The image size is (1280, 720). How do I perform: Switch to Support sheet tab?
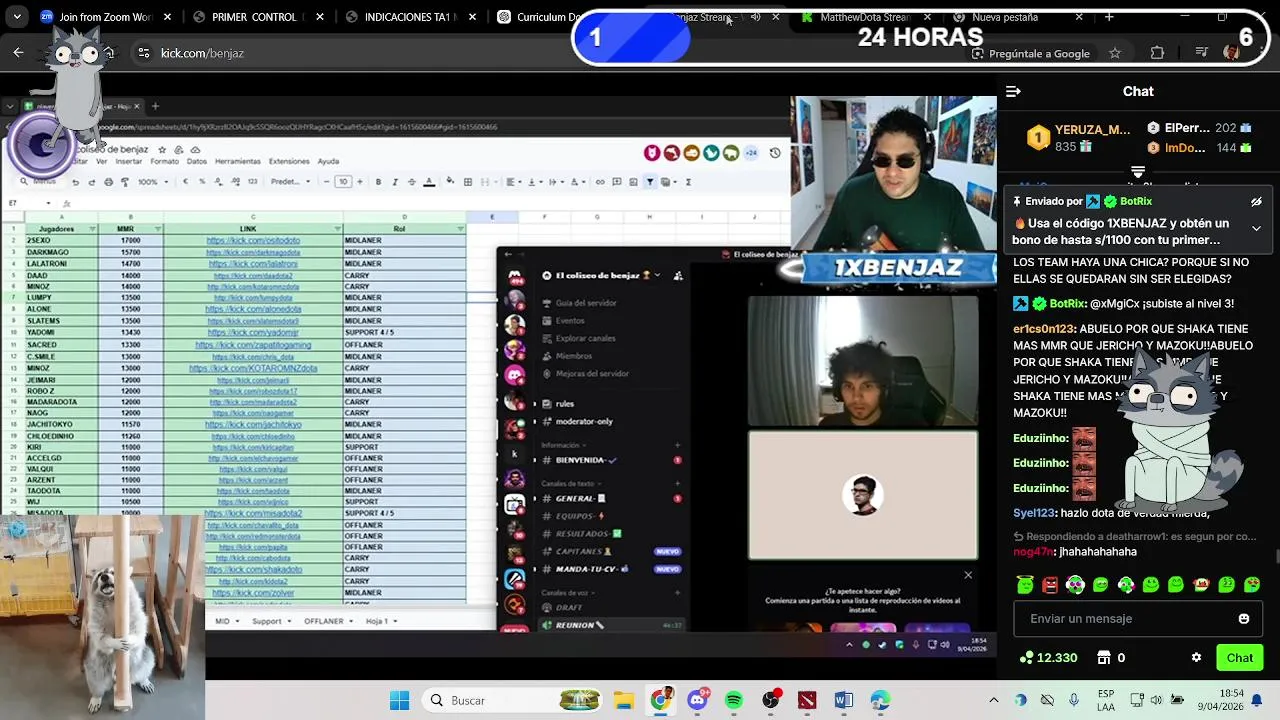271,621
